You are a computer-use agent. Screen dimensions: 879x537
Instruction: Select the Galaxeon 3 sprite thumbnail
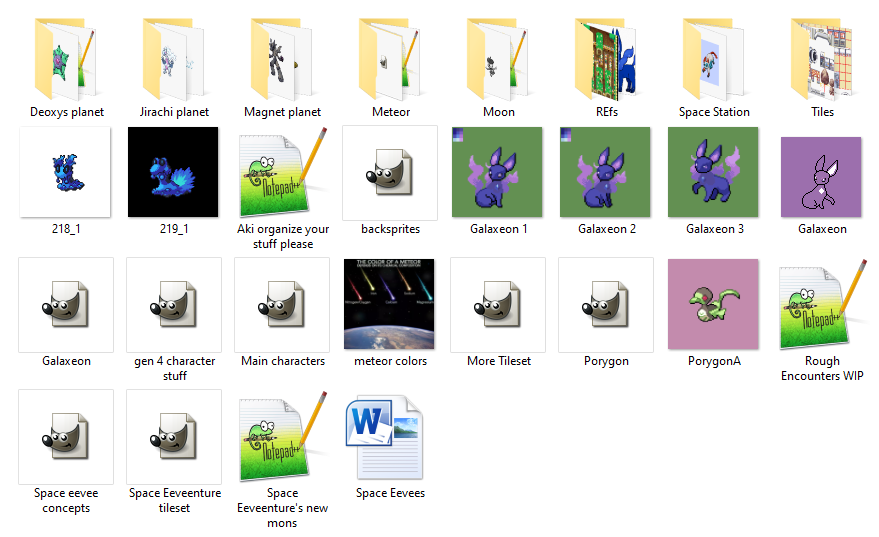[714, 172]
